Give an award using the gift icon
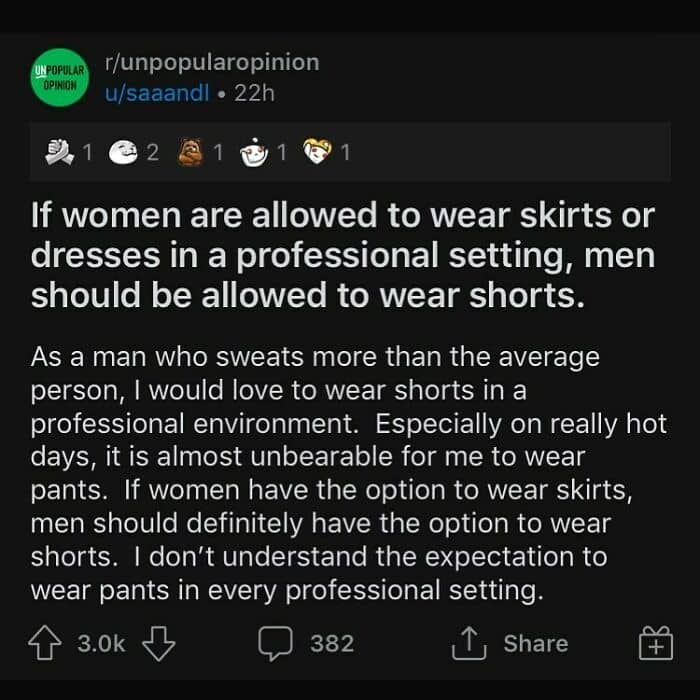The image size is (700, 700). point(656,645)
